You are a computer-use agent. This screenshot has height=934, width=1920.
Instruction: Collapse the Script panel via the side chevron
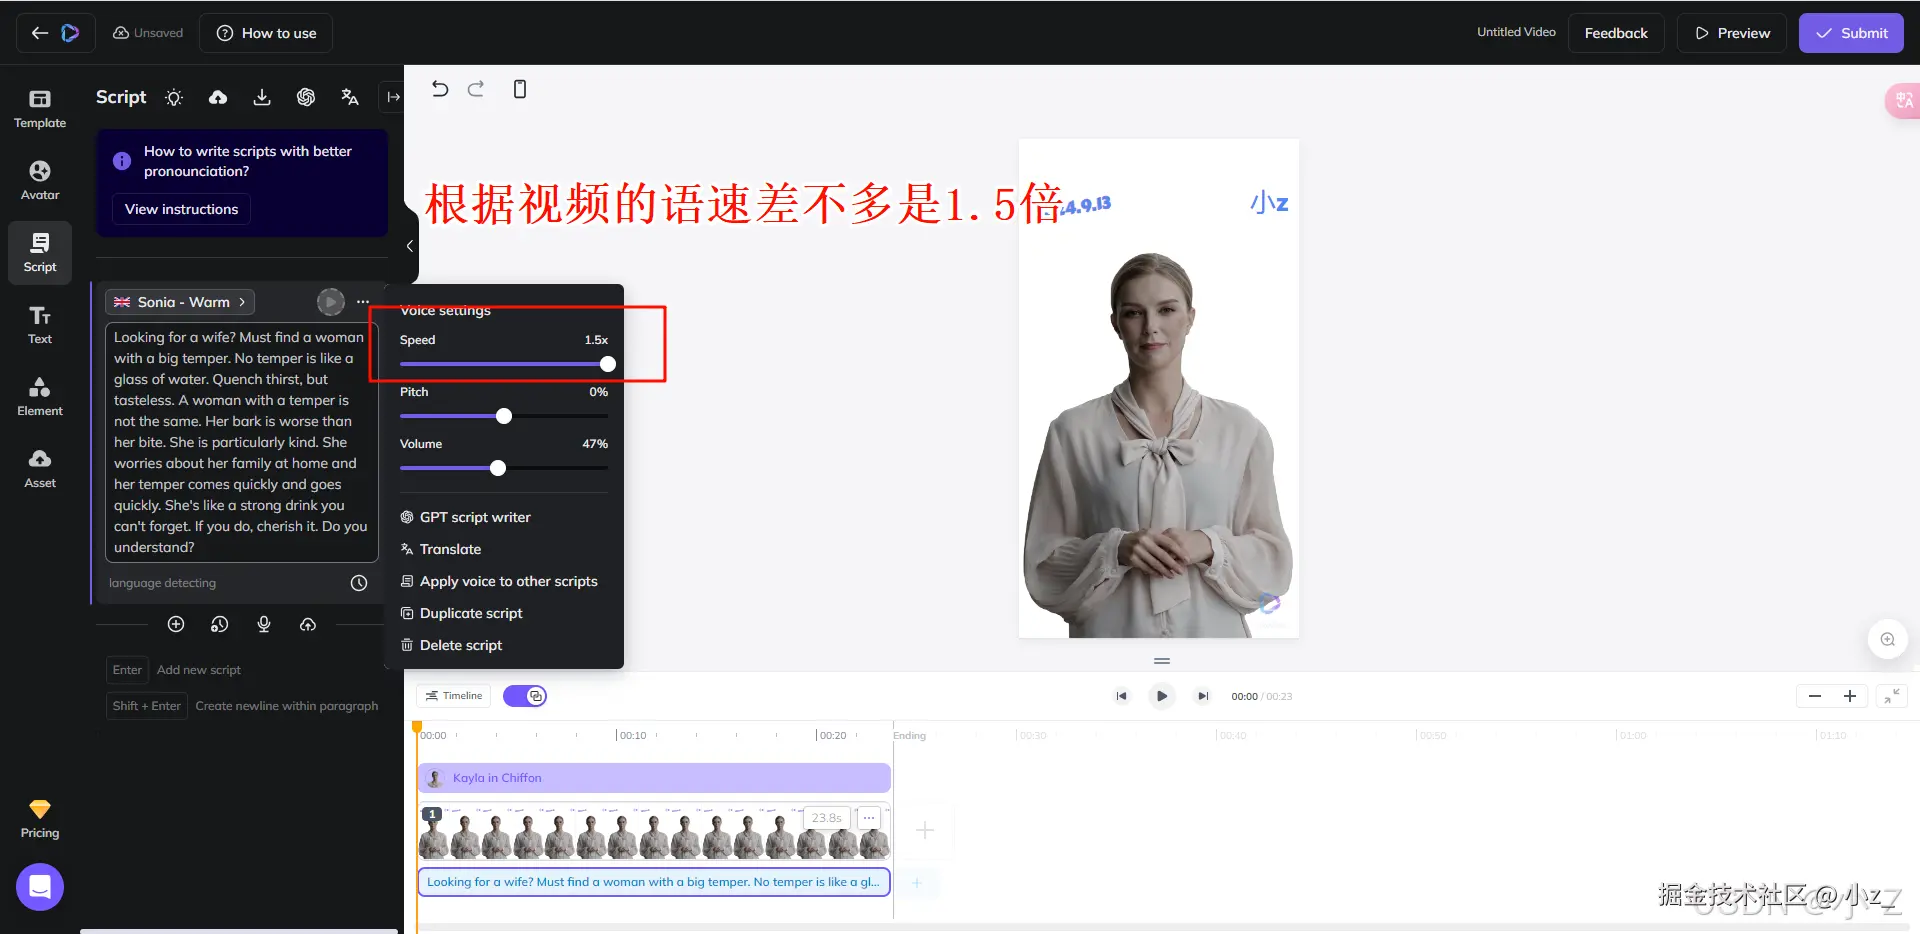[x=409, y=246]
